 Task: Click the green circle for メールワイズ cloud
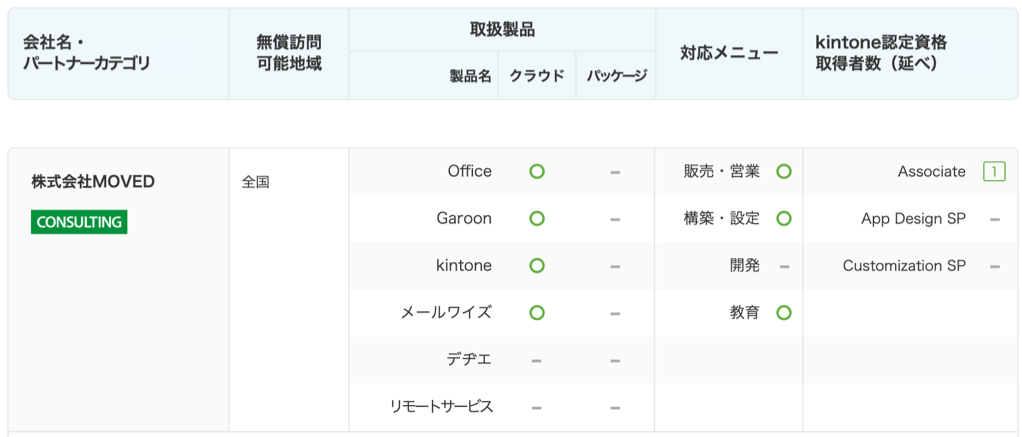(537, 313)
